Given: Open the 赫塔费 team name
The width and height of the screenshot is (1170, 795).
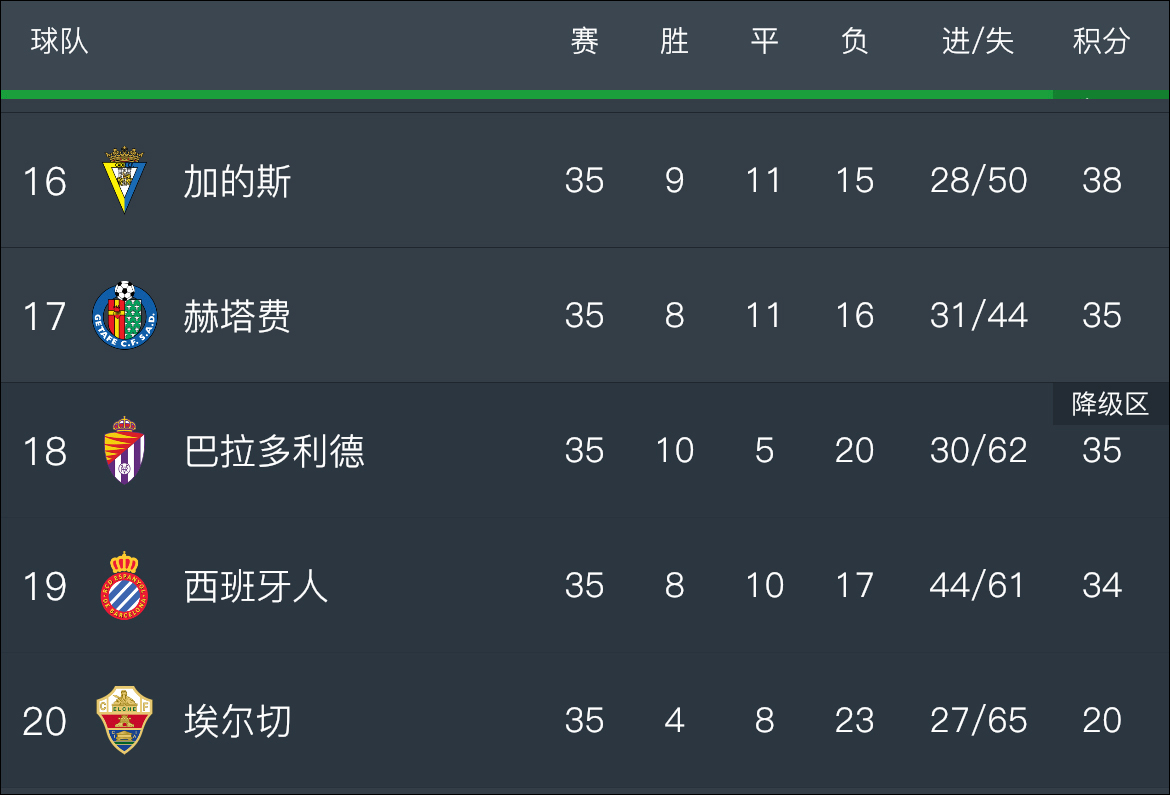Looking at the screenshot, I should (x=237, y=317).
